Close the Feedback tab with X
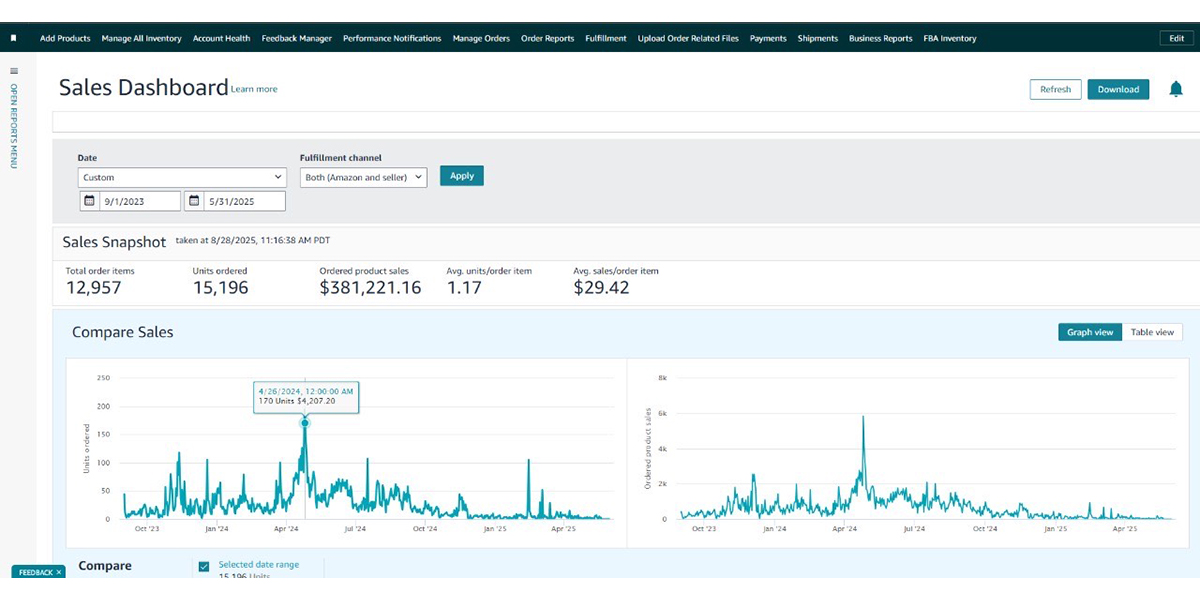Screen dimensions: 1200x601 tap(59, 572)
